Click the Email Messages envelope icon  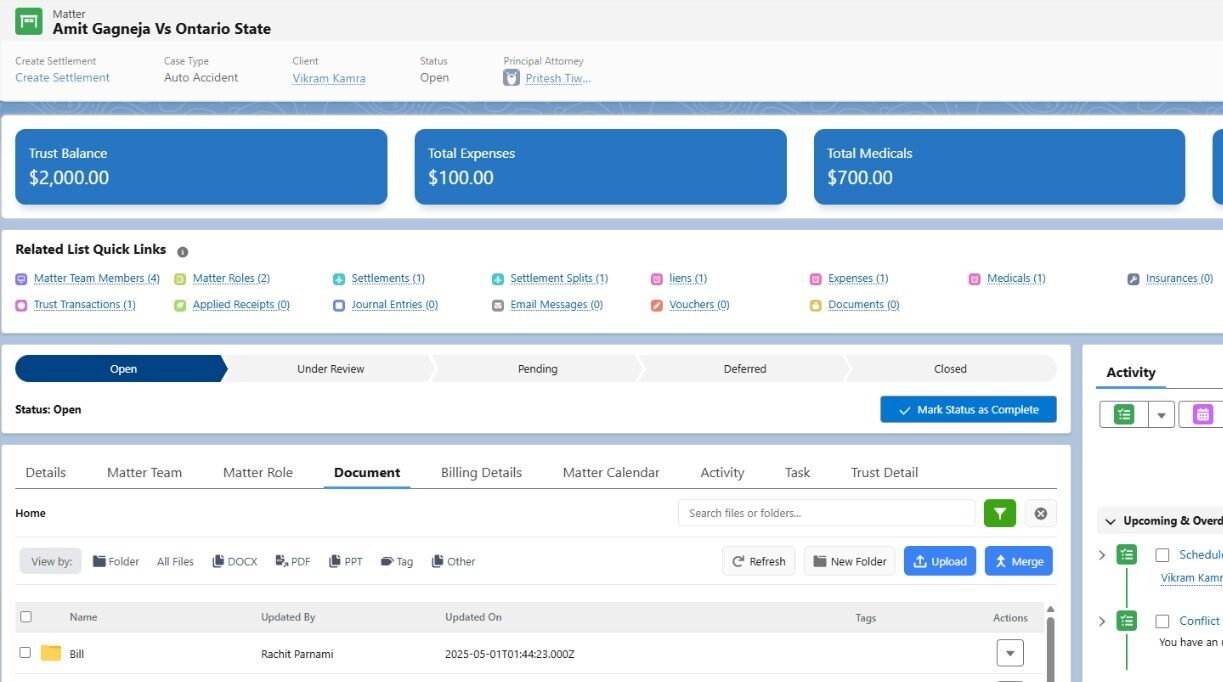click(498, 305)
